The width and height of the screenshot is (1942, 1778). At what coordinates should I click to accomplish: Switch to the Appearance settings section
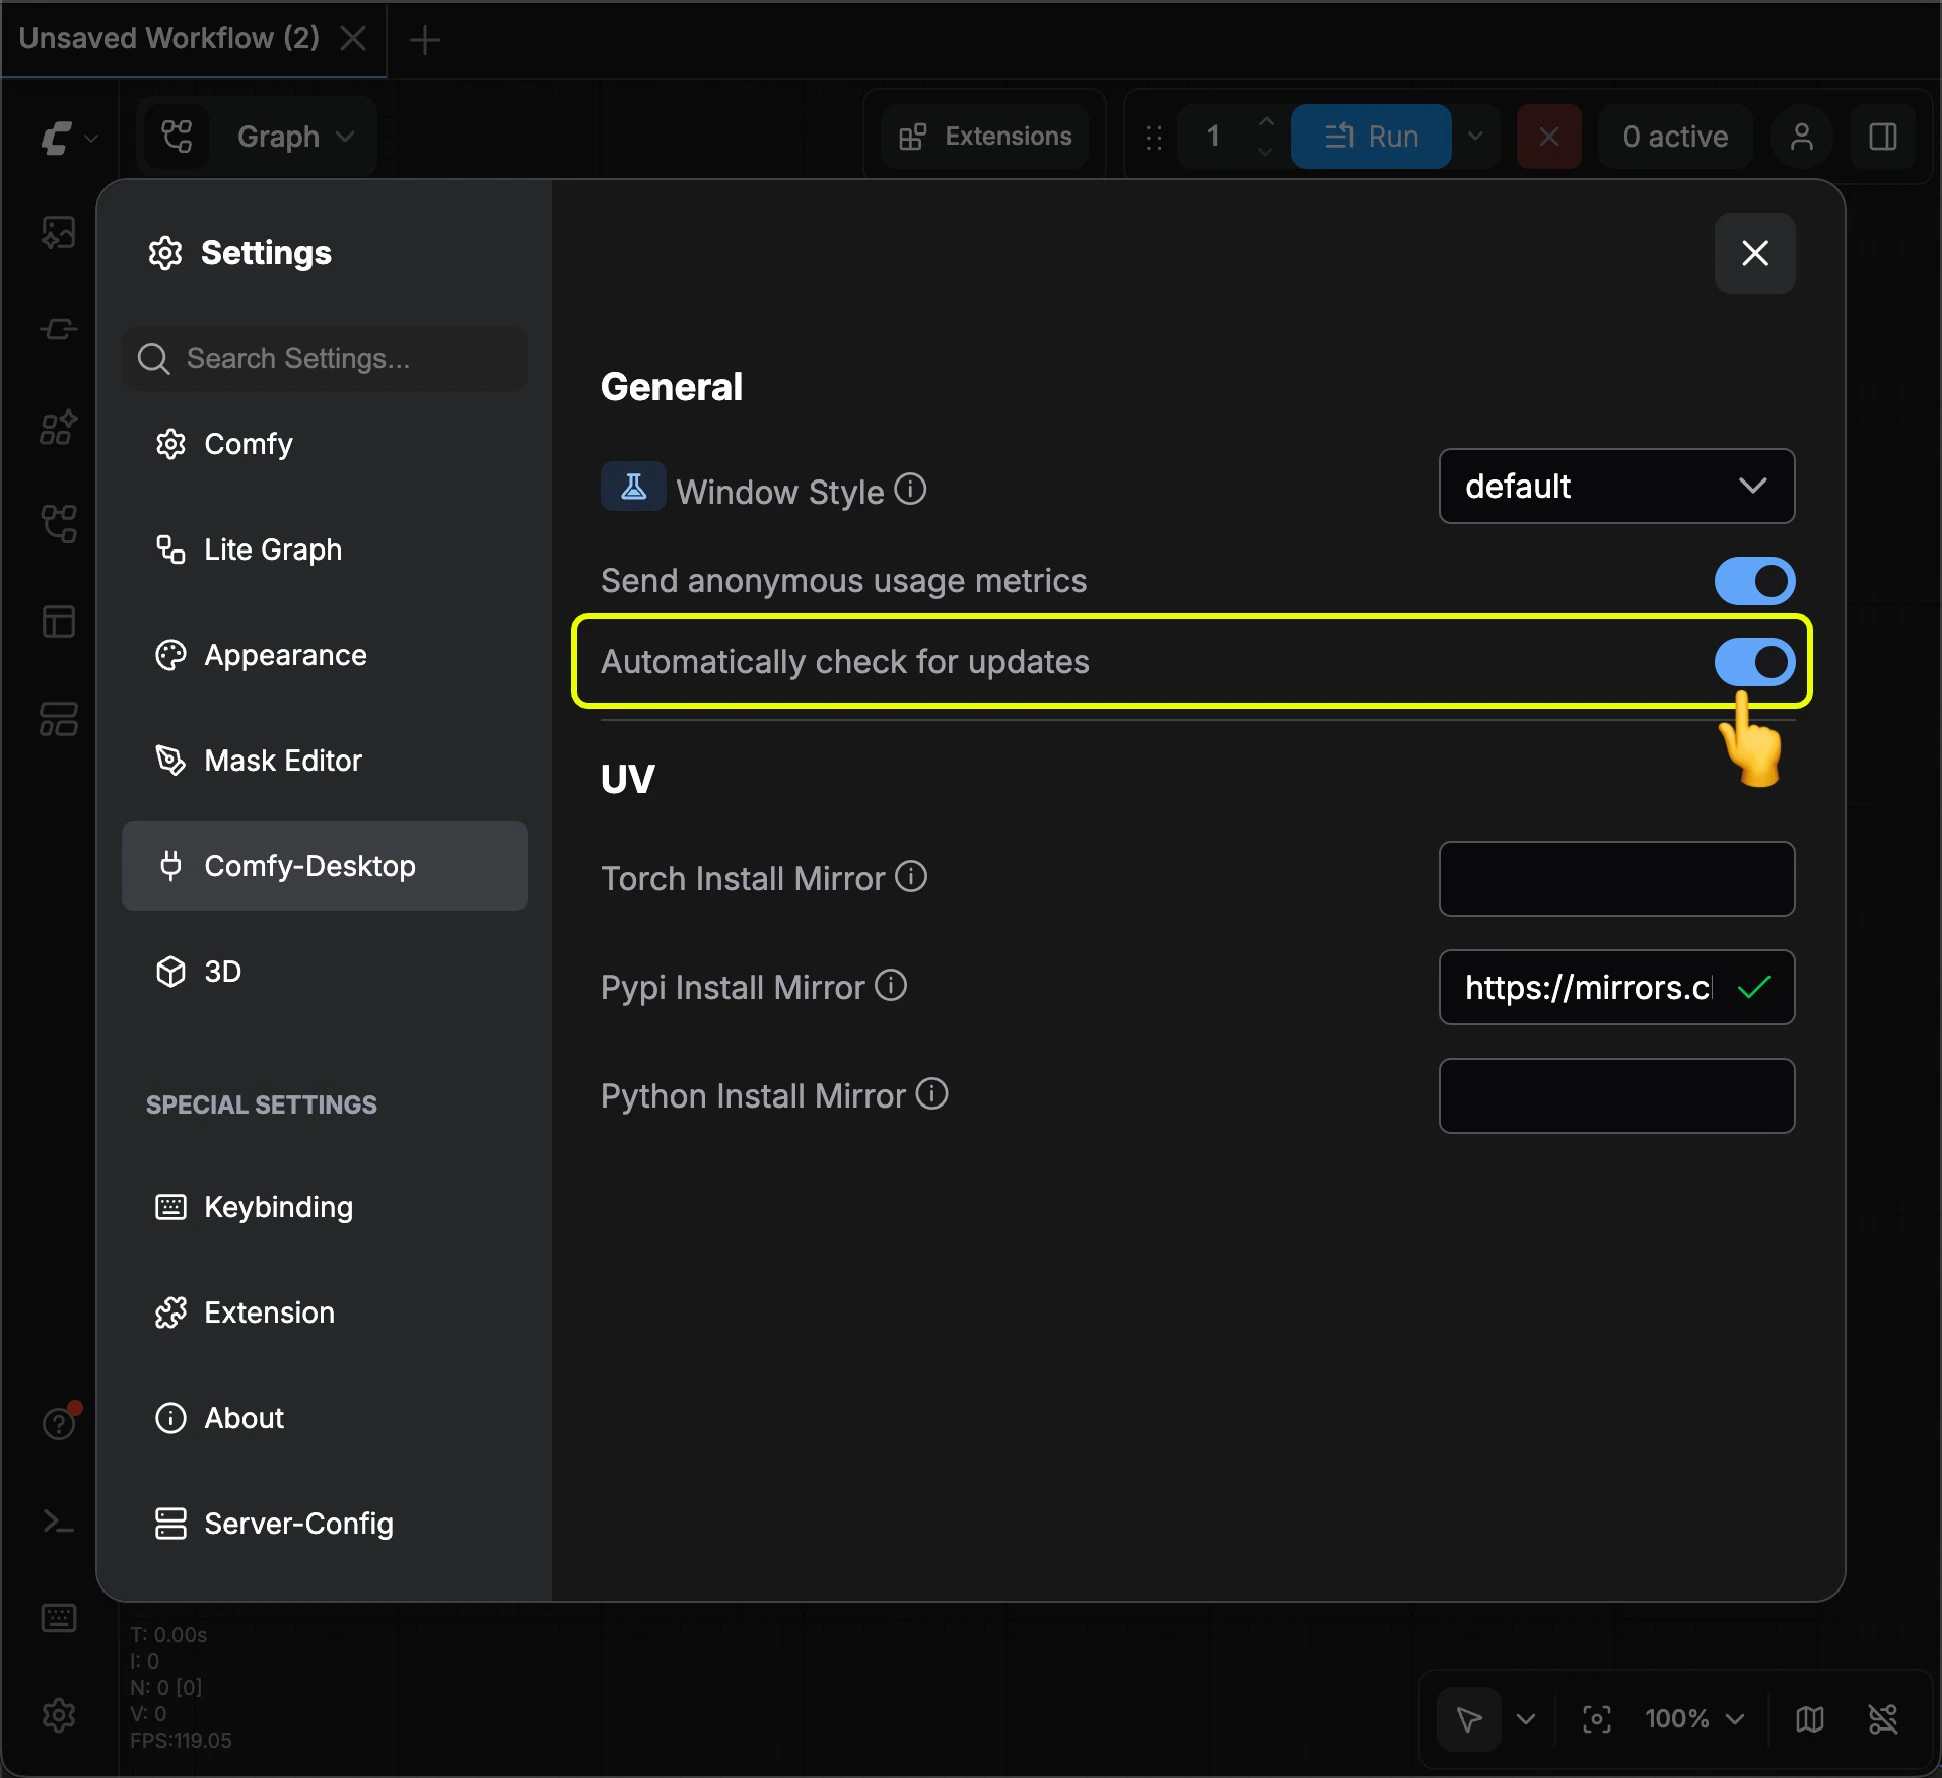284,654
